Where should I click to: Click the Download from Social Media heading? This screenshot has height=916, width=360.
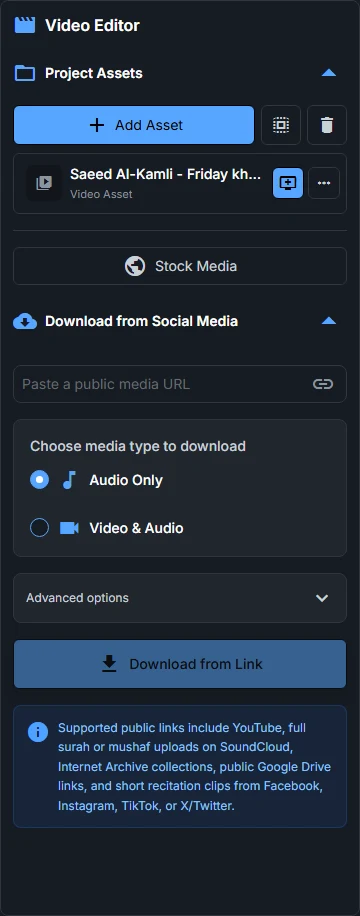click(141, 321)
